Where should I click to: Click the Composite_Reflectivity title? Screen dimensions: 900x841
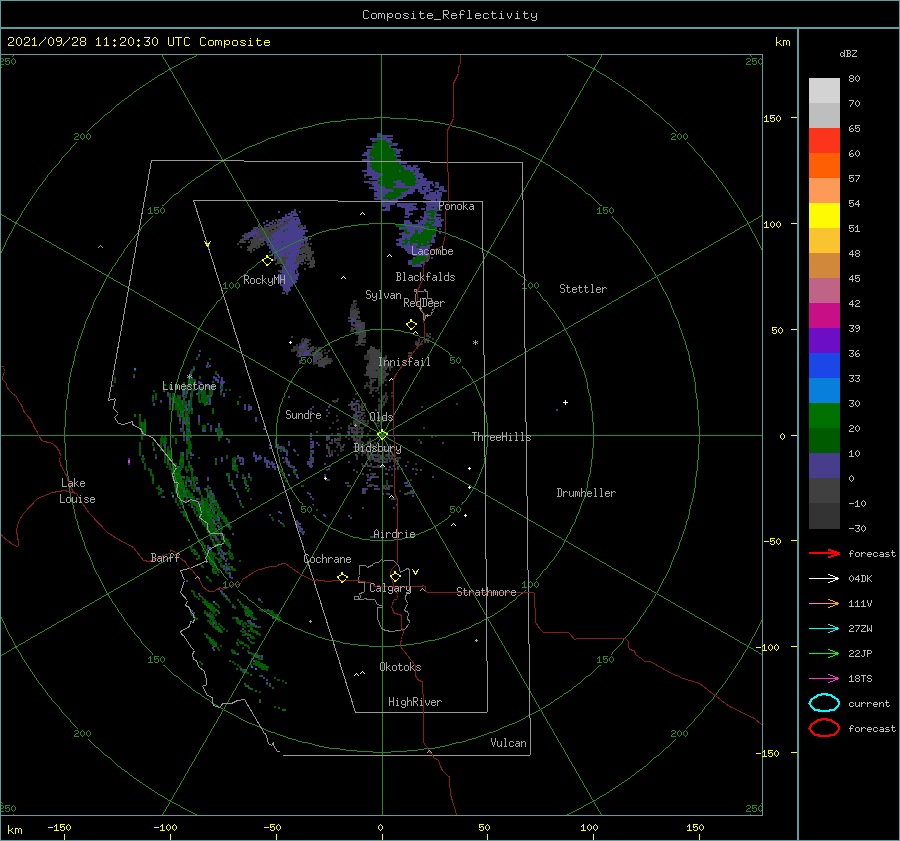click(x=450, y=15)
